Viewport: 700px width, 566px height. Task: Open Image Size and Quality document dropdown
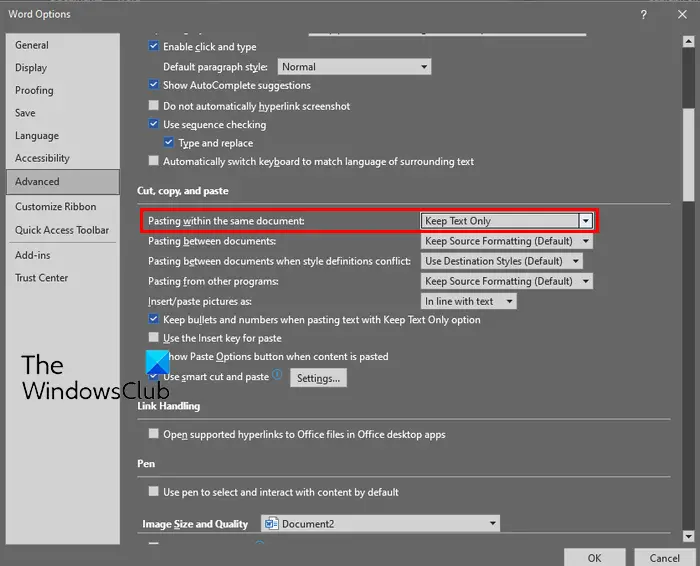coord(380,524)
